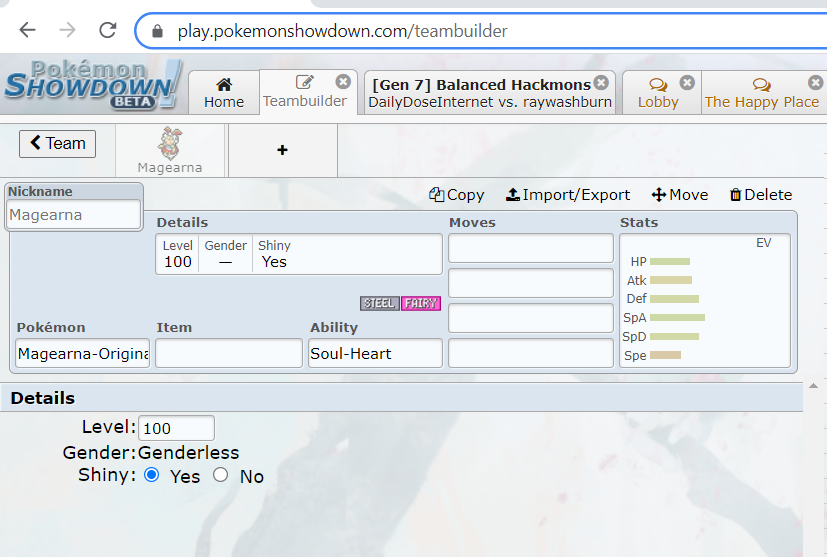Click the HP stat bar
This screenshot has width=827, height=557.
click(670, 262)
